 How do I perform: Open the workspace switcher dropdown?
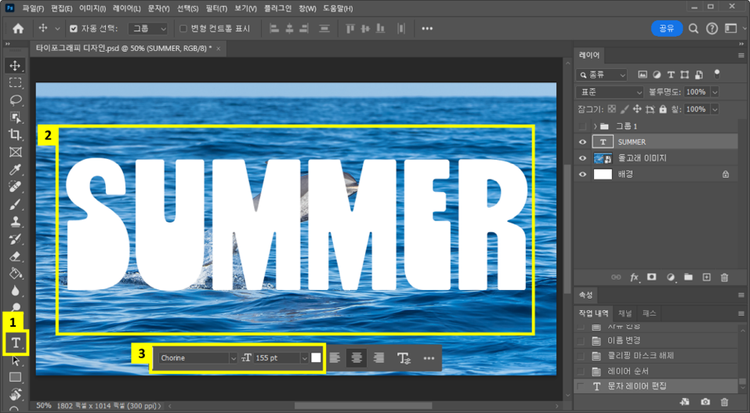pyautogui.click(x=733, y=29)
